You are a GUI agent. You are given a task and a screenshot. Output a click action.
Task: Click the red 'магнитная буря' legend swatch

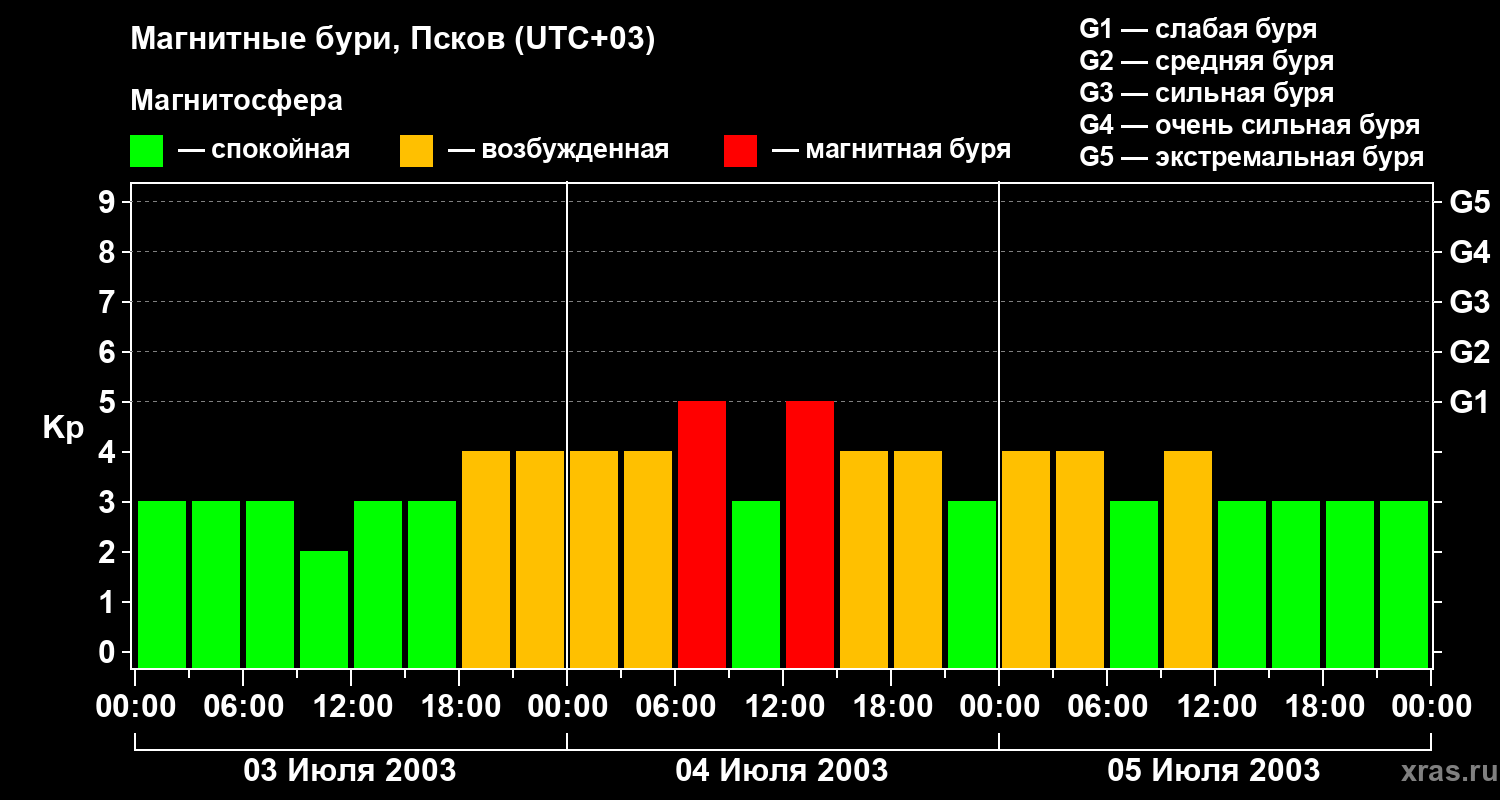tap(740, 151)
